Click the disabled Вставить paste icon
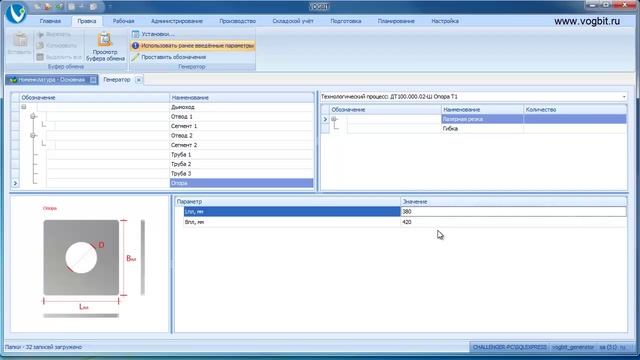The height and width of the screenshot is (360, 640). 20,40
